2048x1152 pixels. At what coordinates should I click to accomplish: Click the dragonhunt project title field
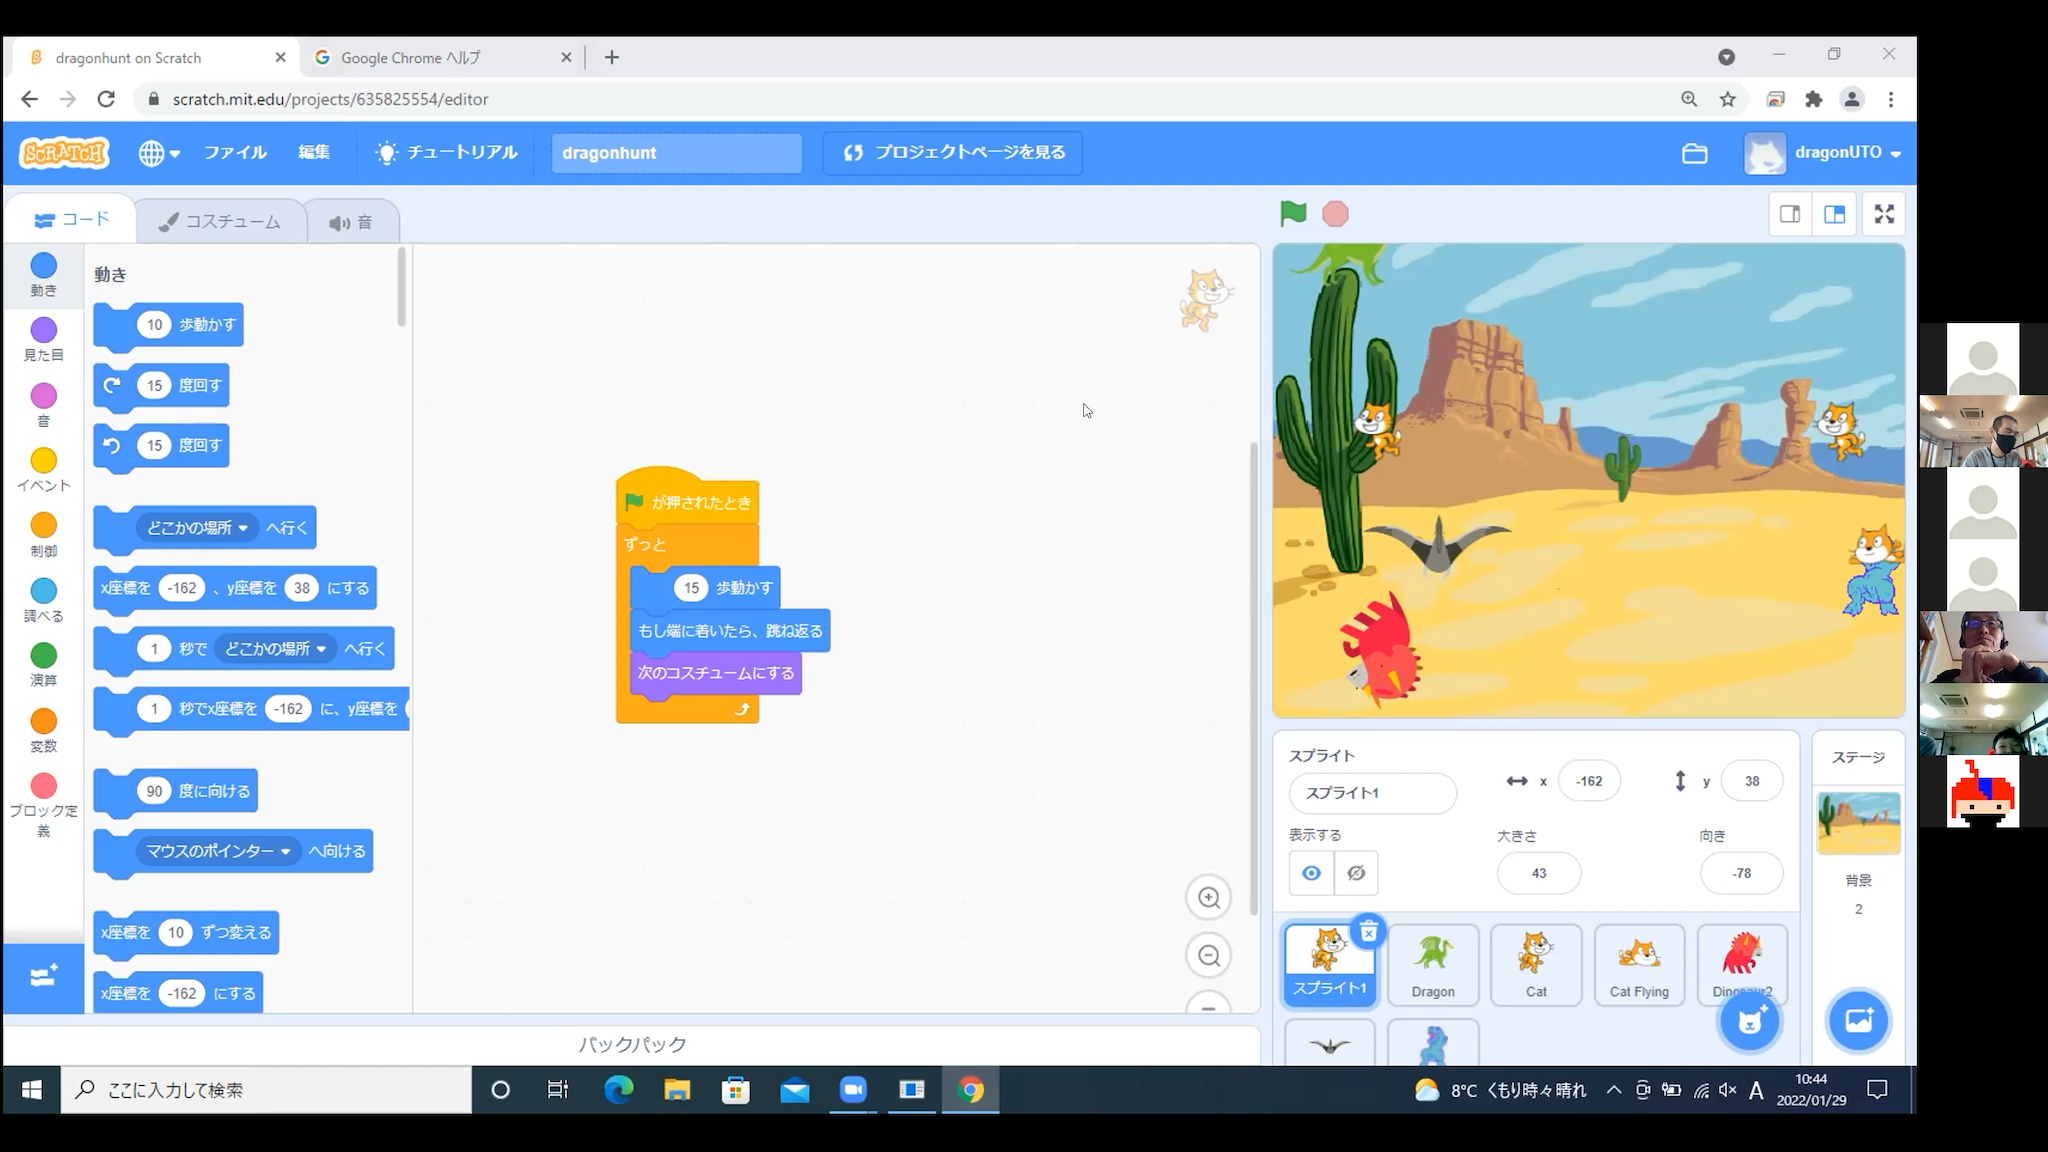click(x=677, y=153)
